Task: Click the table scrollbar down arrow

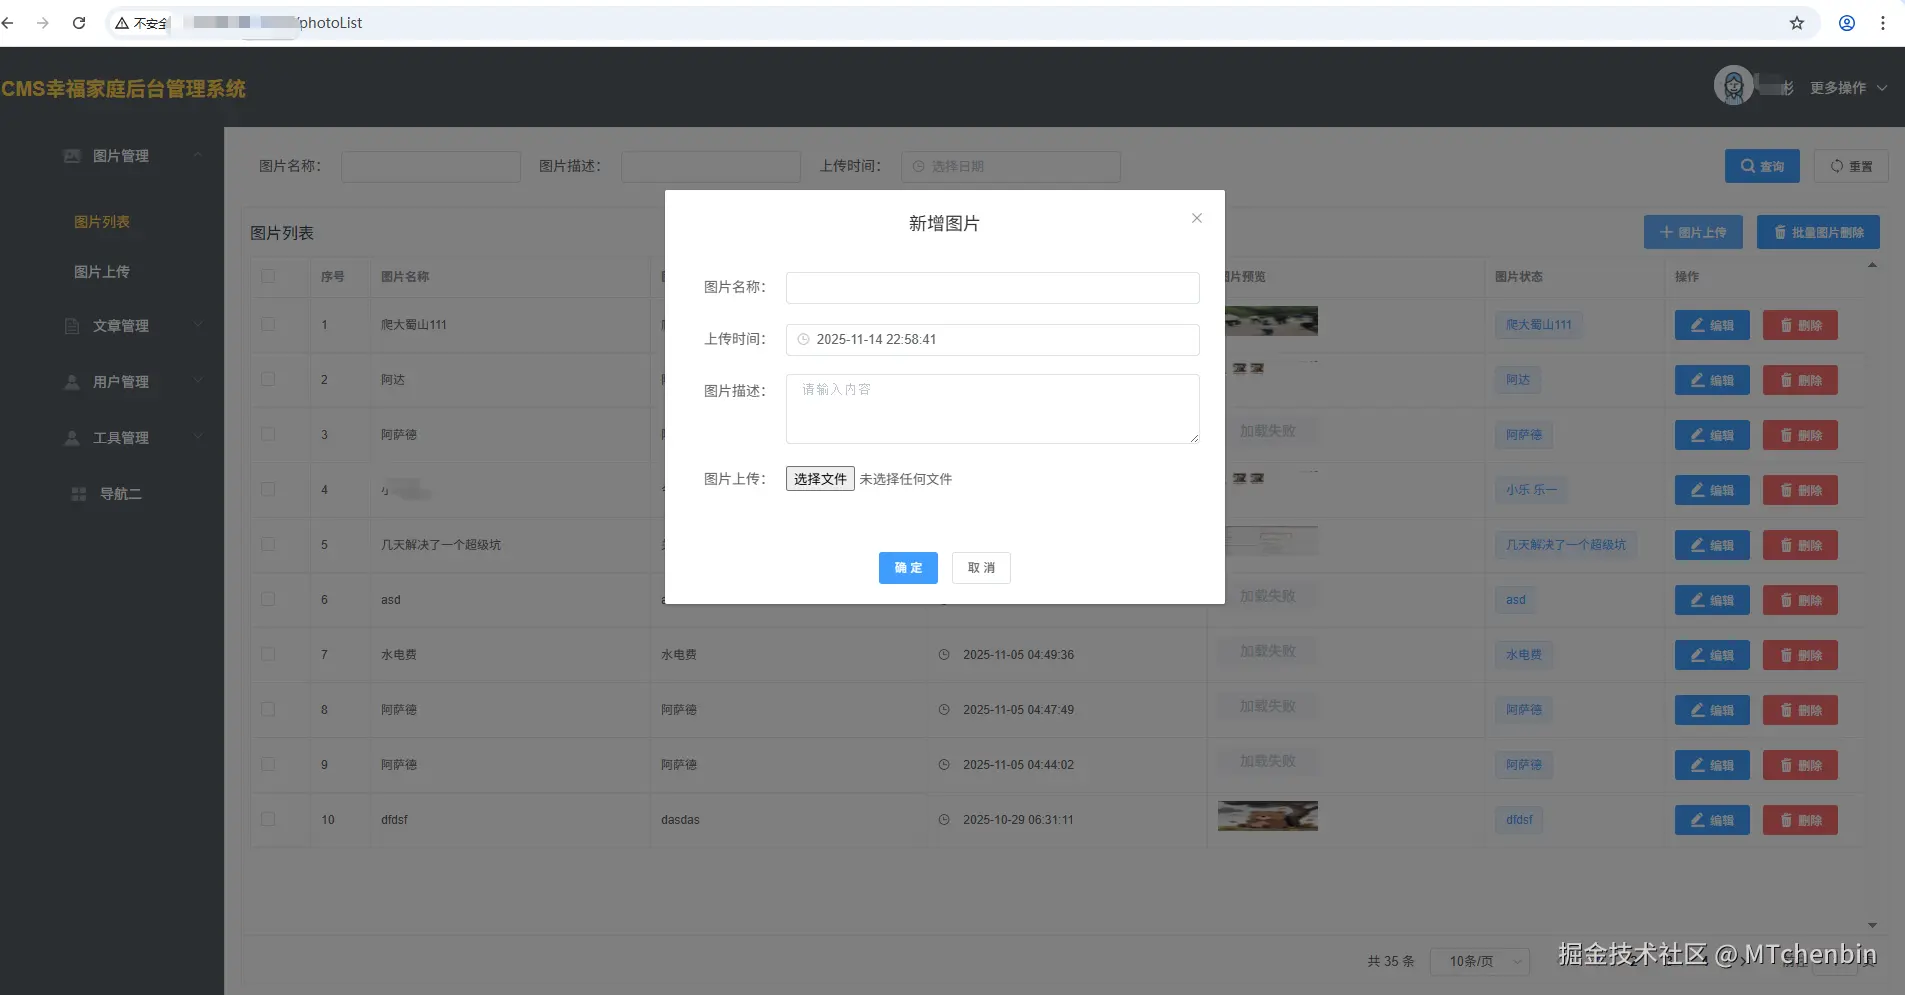Action: [x=1872, y=926]
